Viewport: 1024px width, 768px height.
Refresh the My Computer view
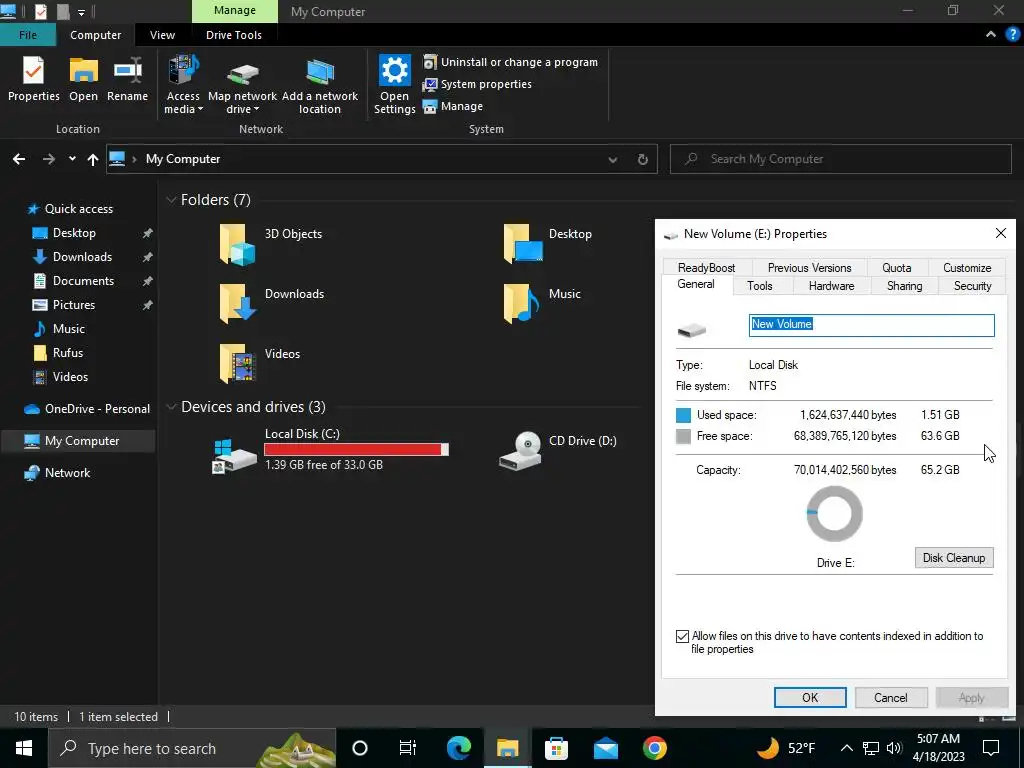[x=643, y=159]
